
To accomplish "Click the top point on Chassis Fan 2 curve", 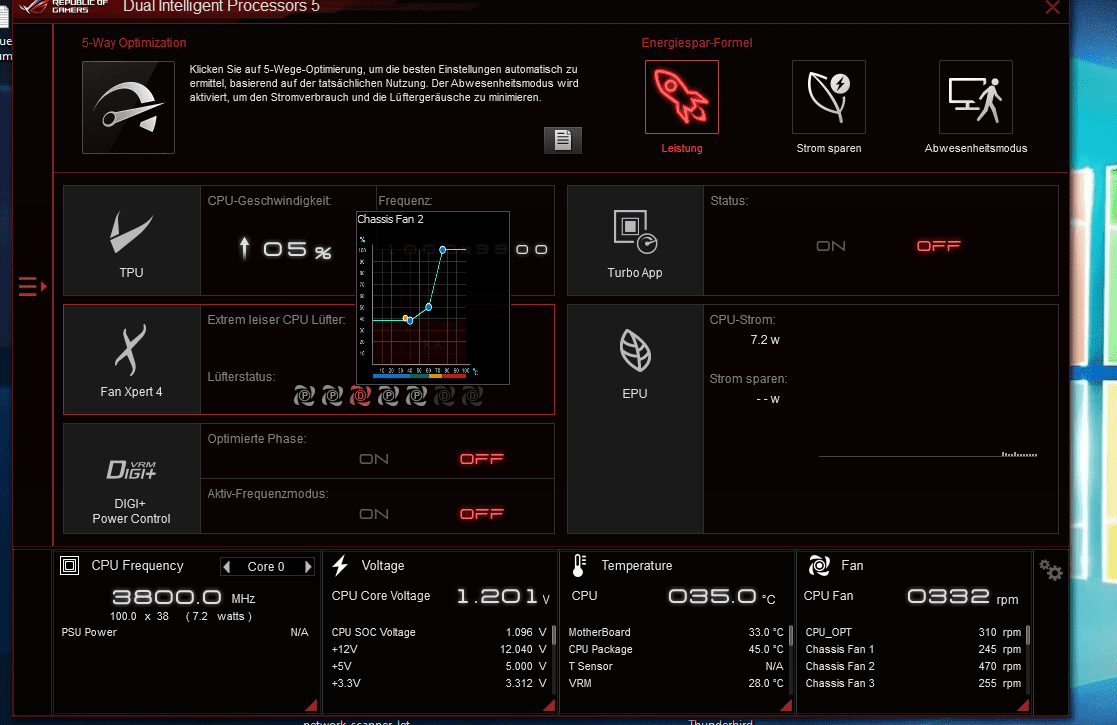I will [442, 250].
